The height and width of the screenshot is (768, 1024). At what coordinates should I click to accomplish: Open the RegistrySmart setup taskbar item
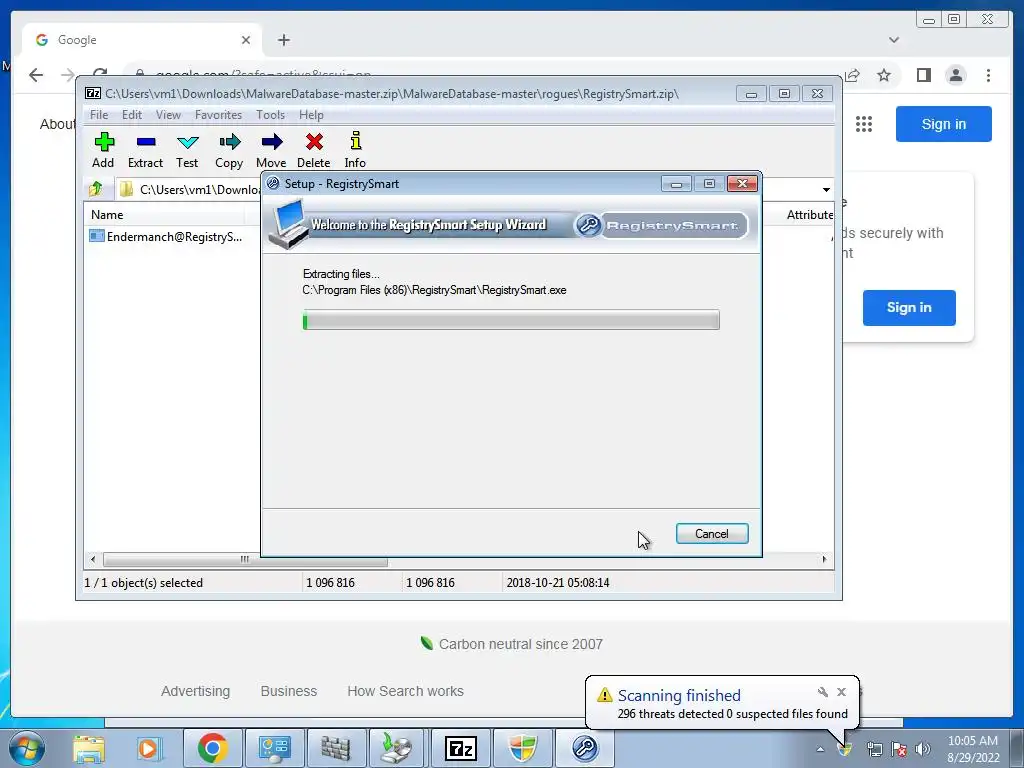[584, 748]
